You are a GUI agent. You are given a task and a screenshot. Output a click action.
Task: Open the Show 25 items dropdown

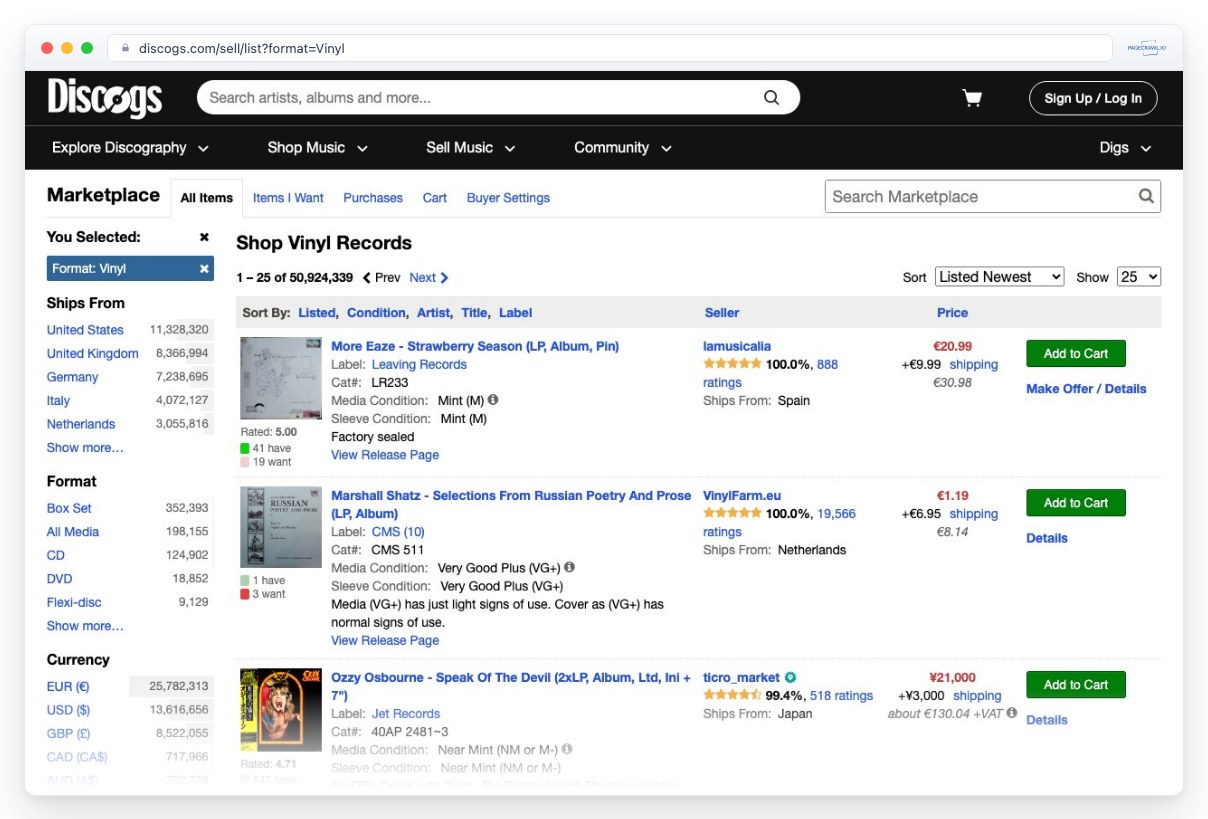(x=1139, y=277)
